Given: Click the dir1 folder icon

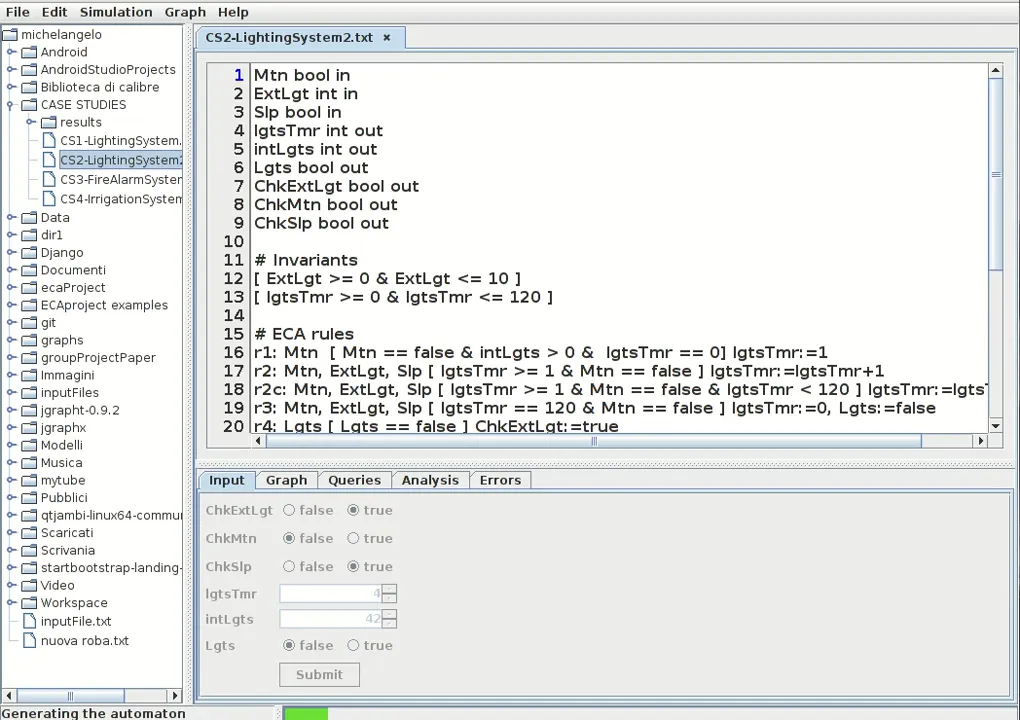Looking at the screenshot, I should (x=29, y=235).
